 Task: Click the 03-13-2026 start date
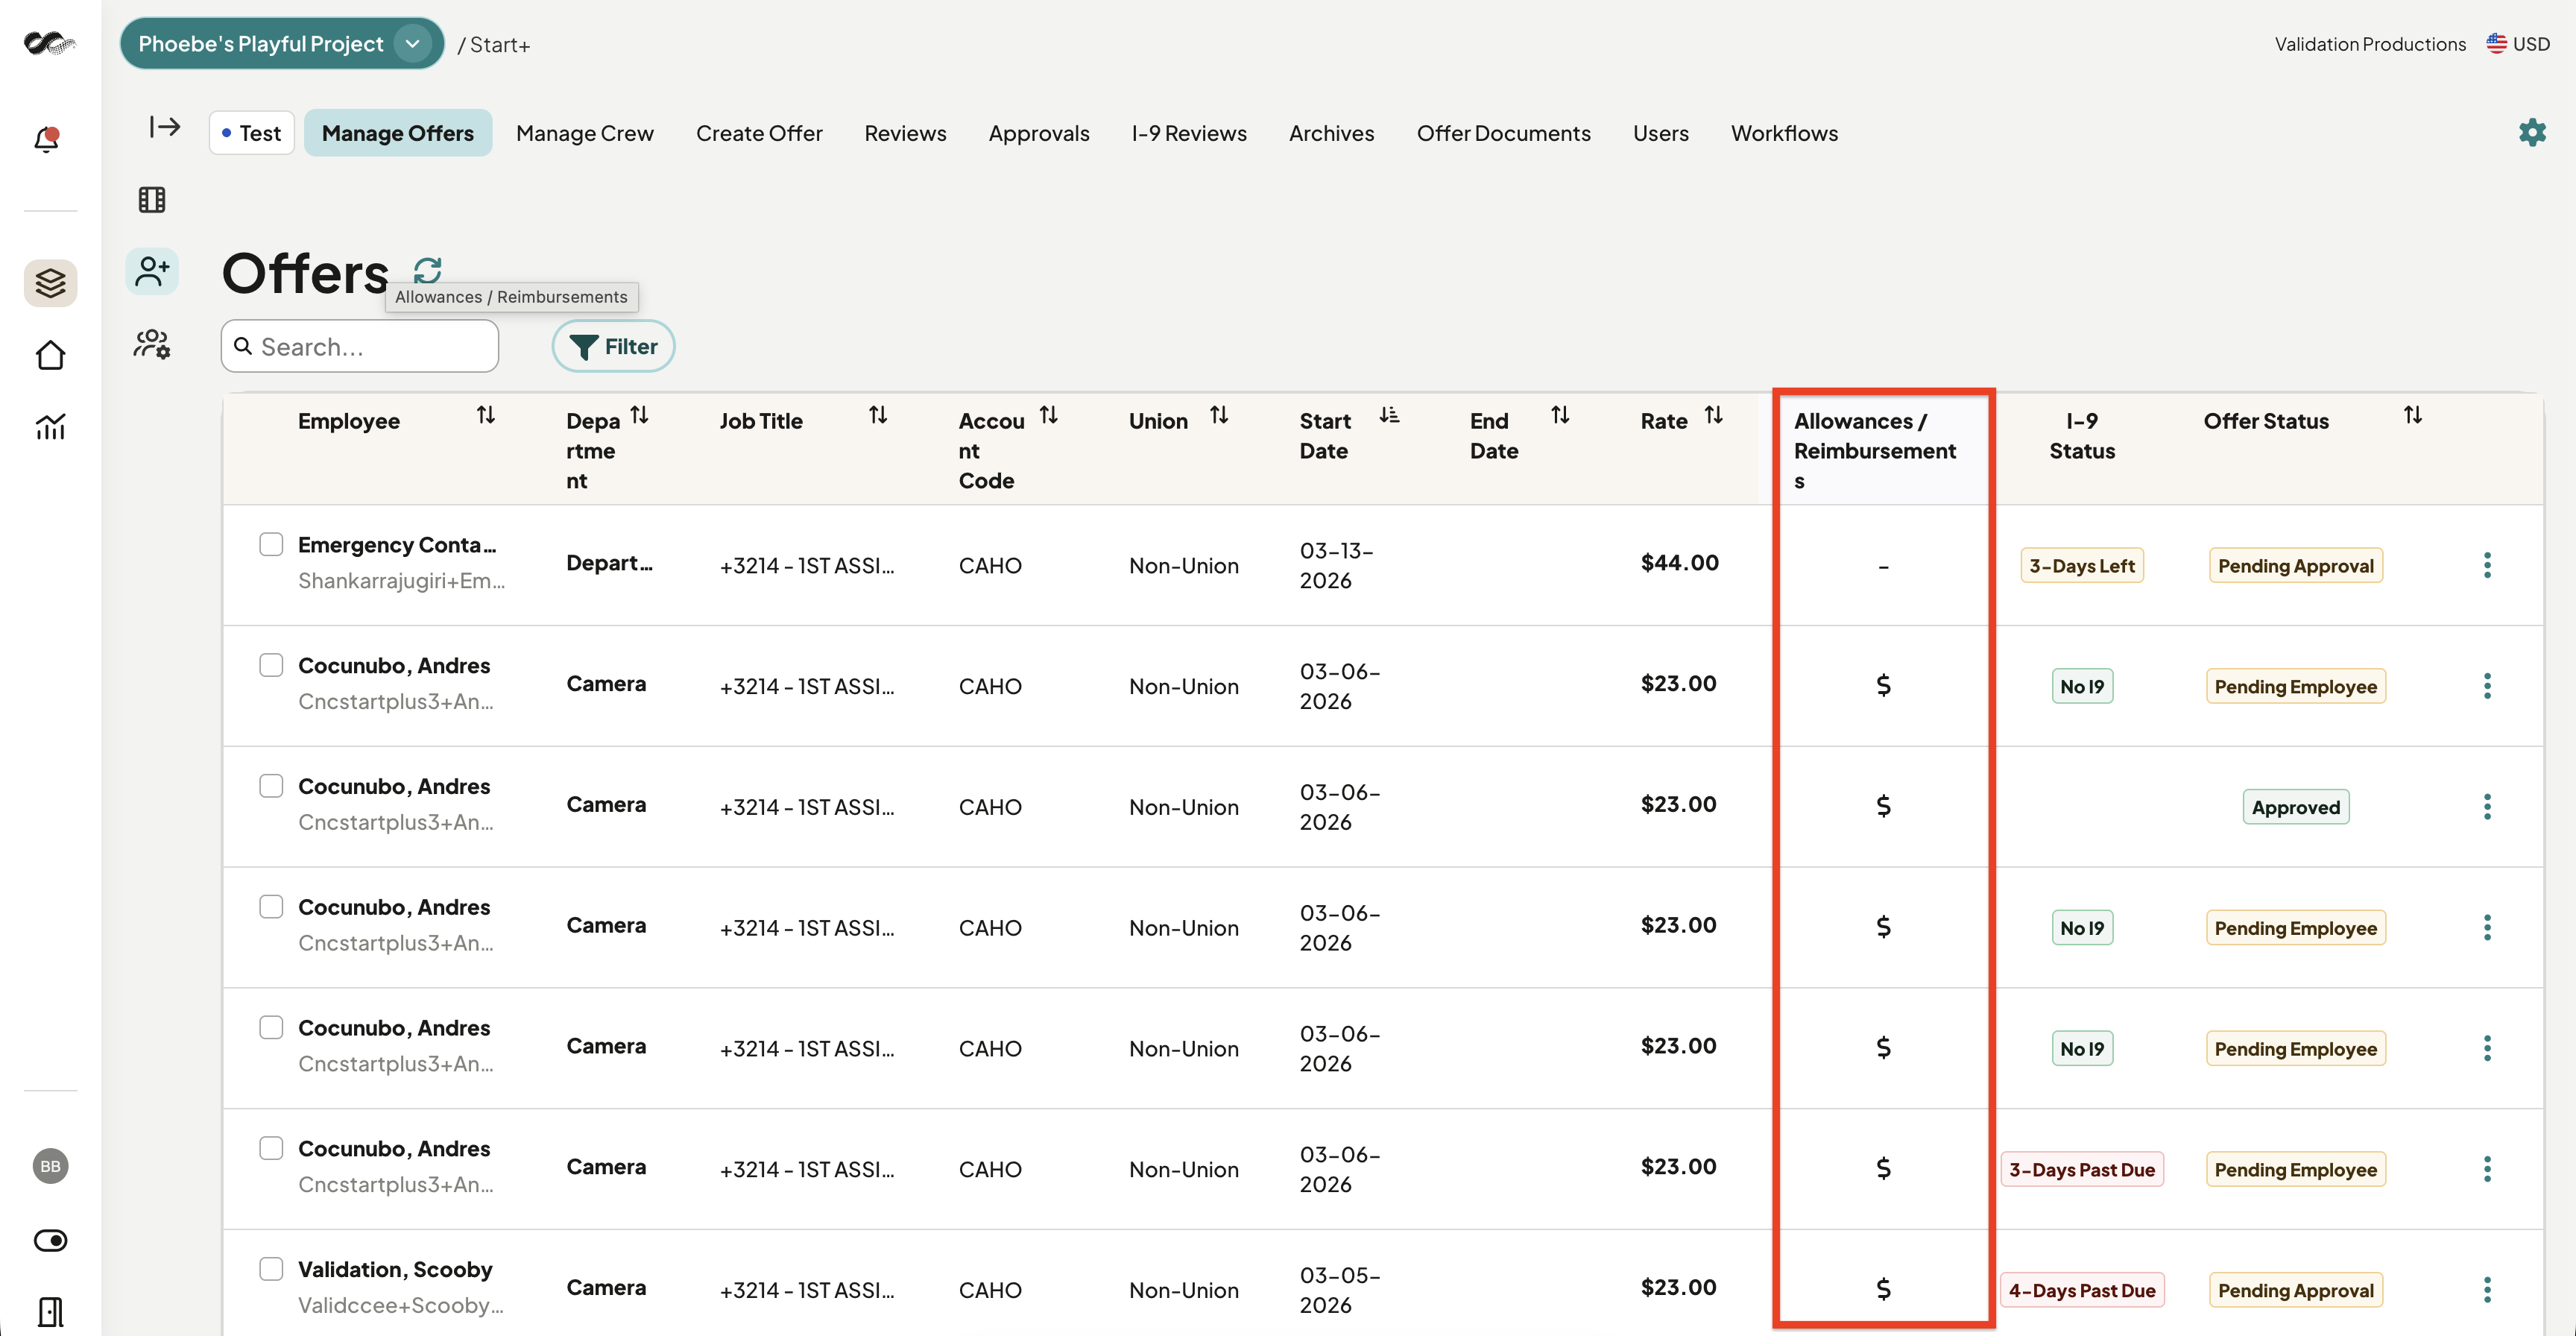[x=1336, y=565]
